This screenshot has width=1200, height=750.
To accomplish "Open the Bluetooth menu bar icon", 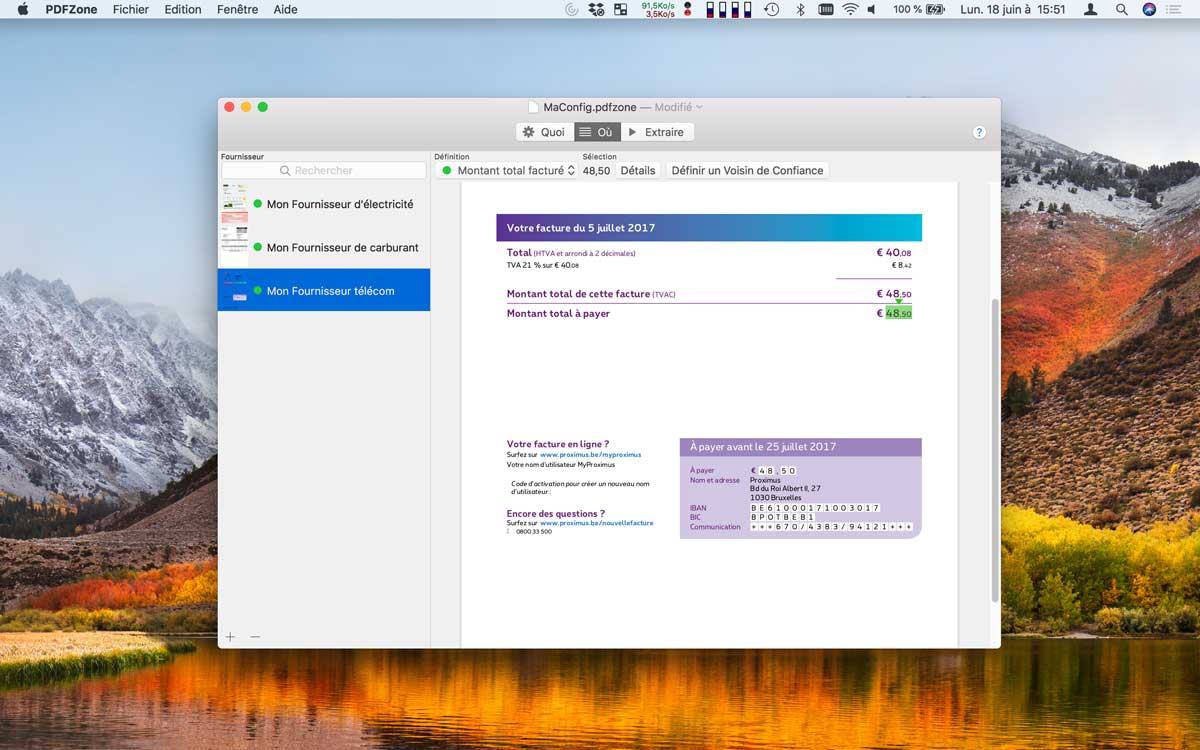I will click(x=799, y=9).
